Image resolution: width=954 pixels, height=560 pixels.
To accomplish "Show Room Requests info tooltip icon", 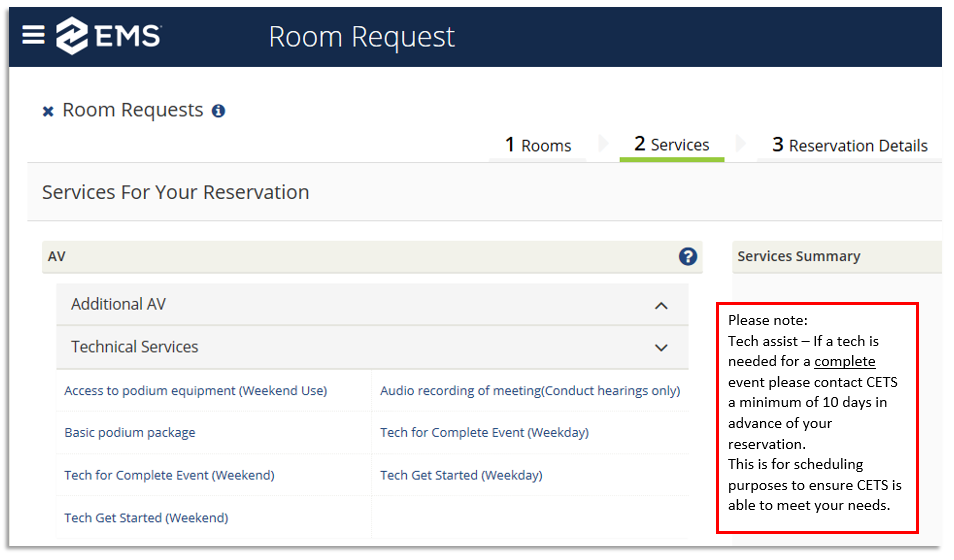I will coord(218,111).
